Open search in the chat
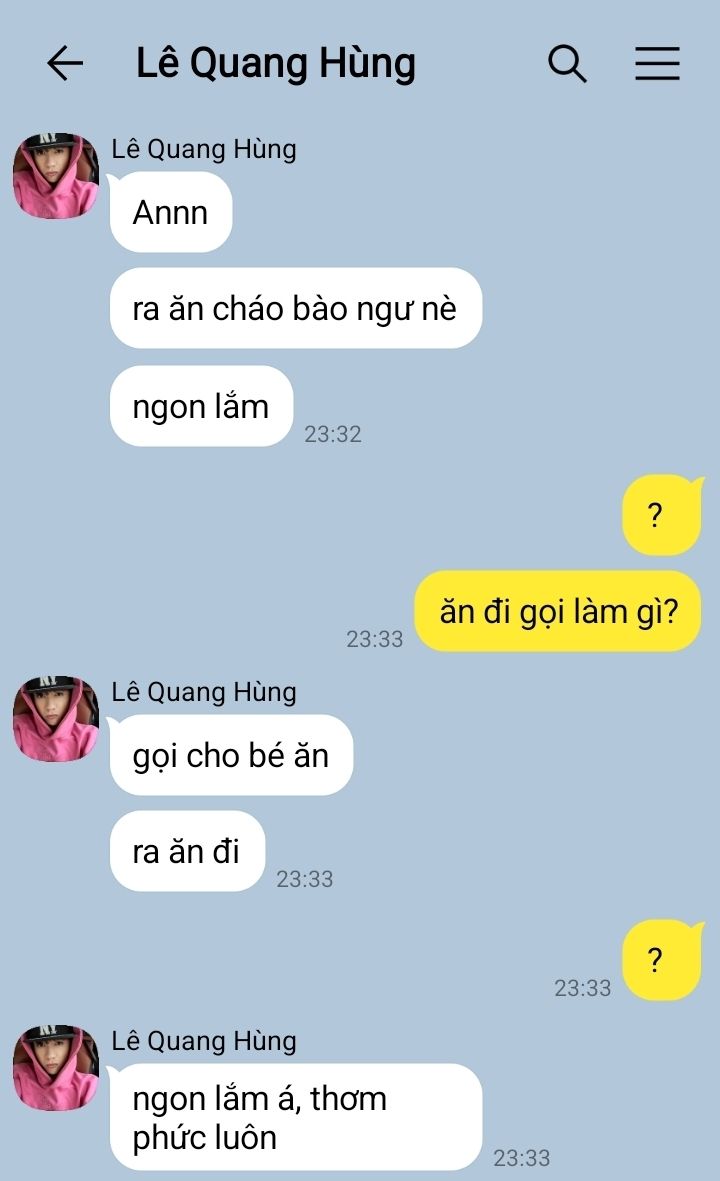 tap(567, 63)
